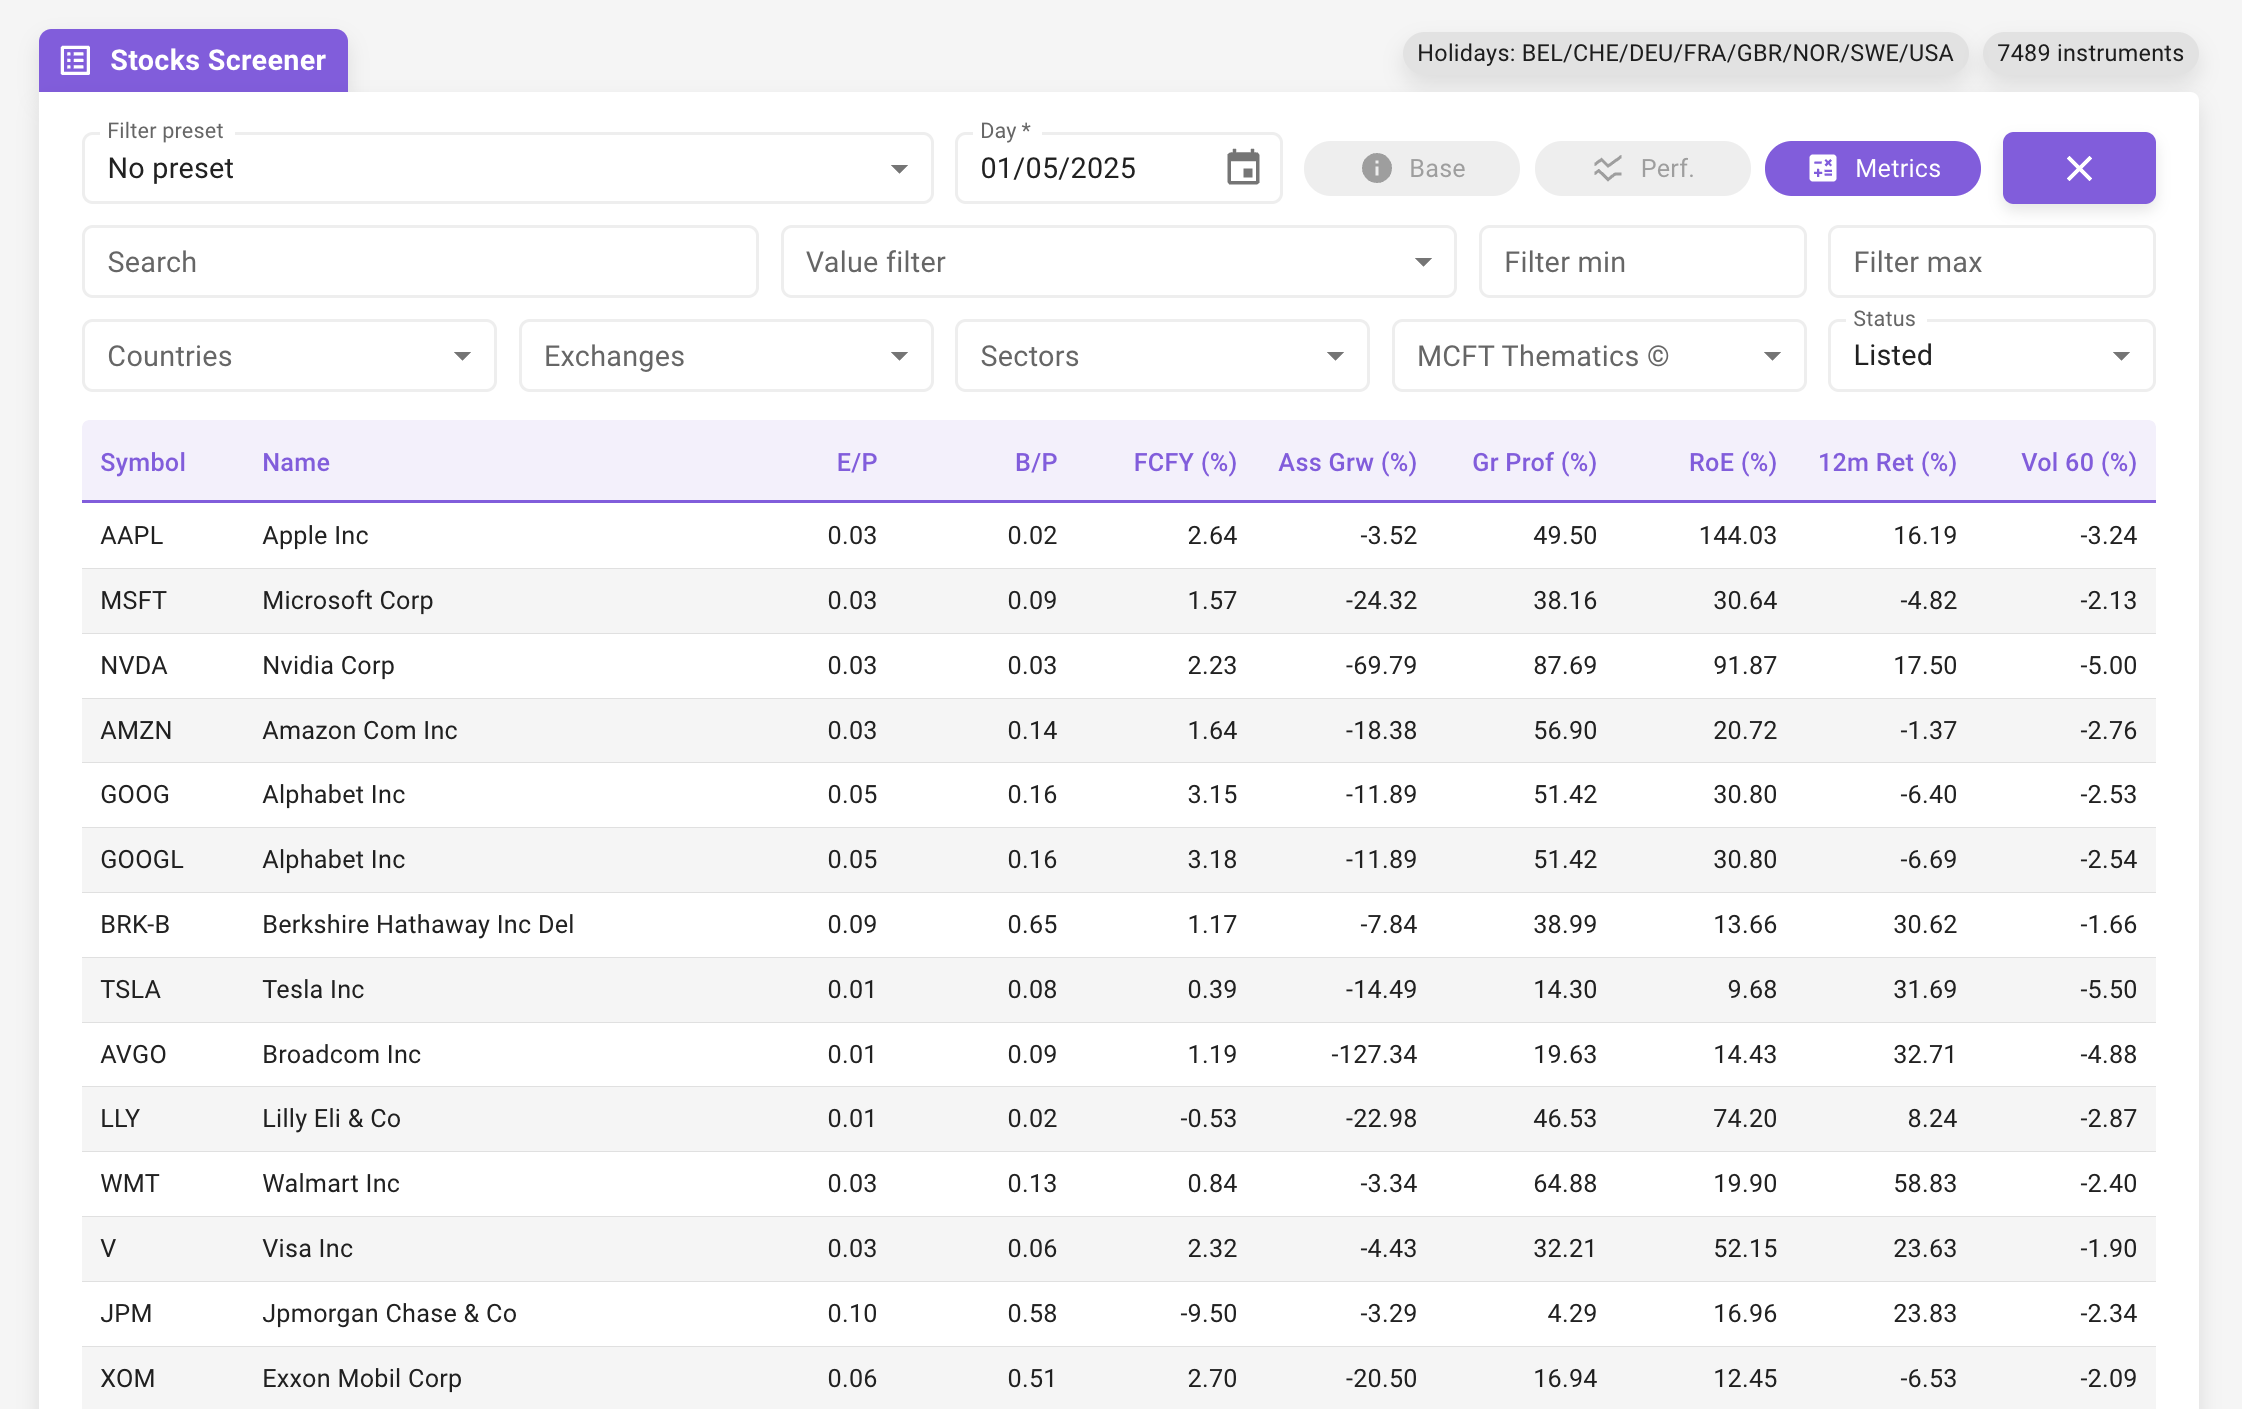Select the GOOG symbol cell
Image resolution: width=2242 pixels, height=1409 pixels.
(135, 794)
